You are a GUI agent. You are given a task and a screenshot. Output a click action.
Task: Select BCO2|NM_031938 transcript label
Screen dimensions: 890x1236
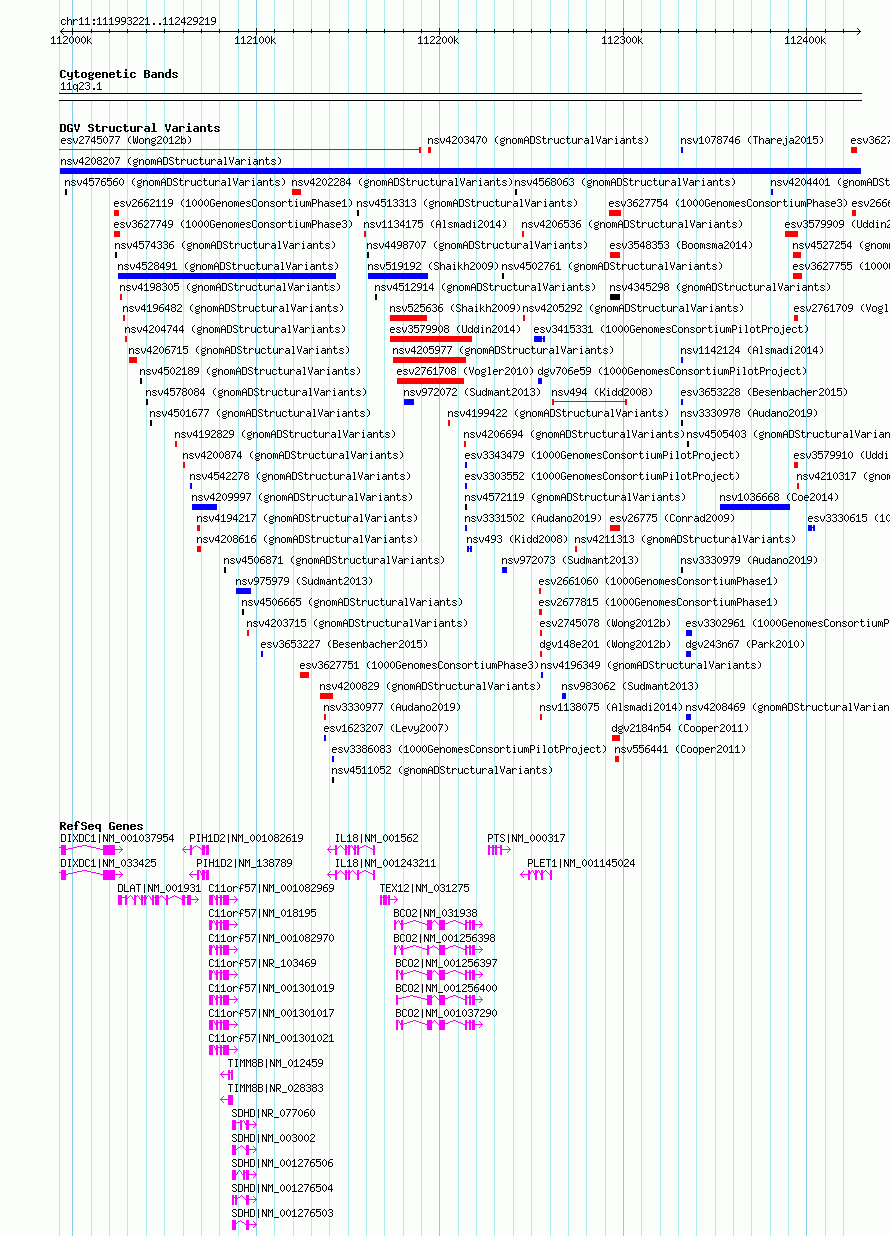click(436, 913)
